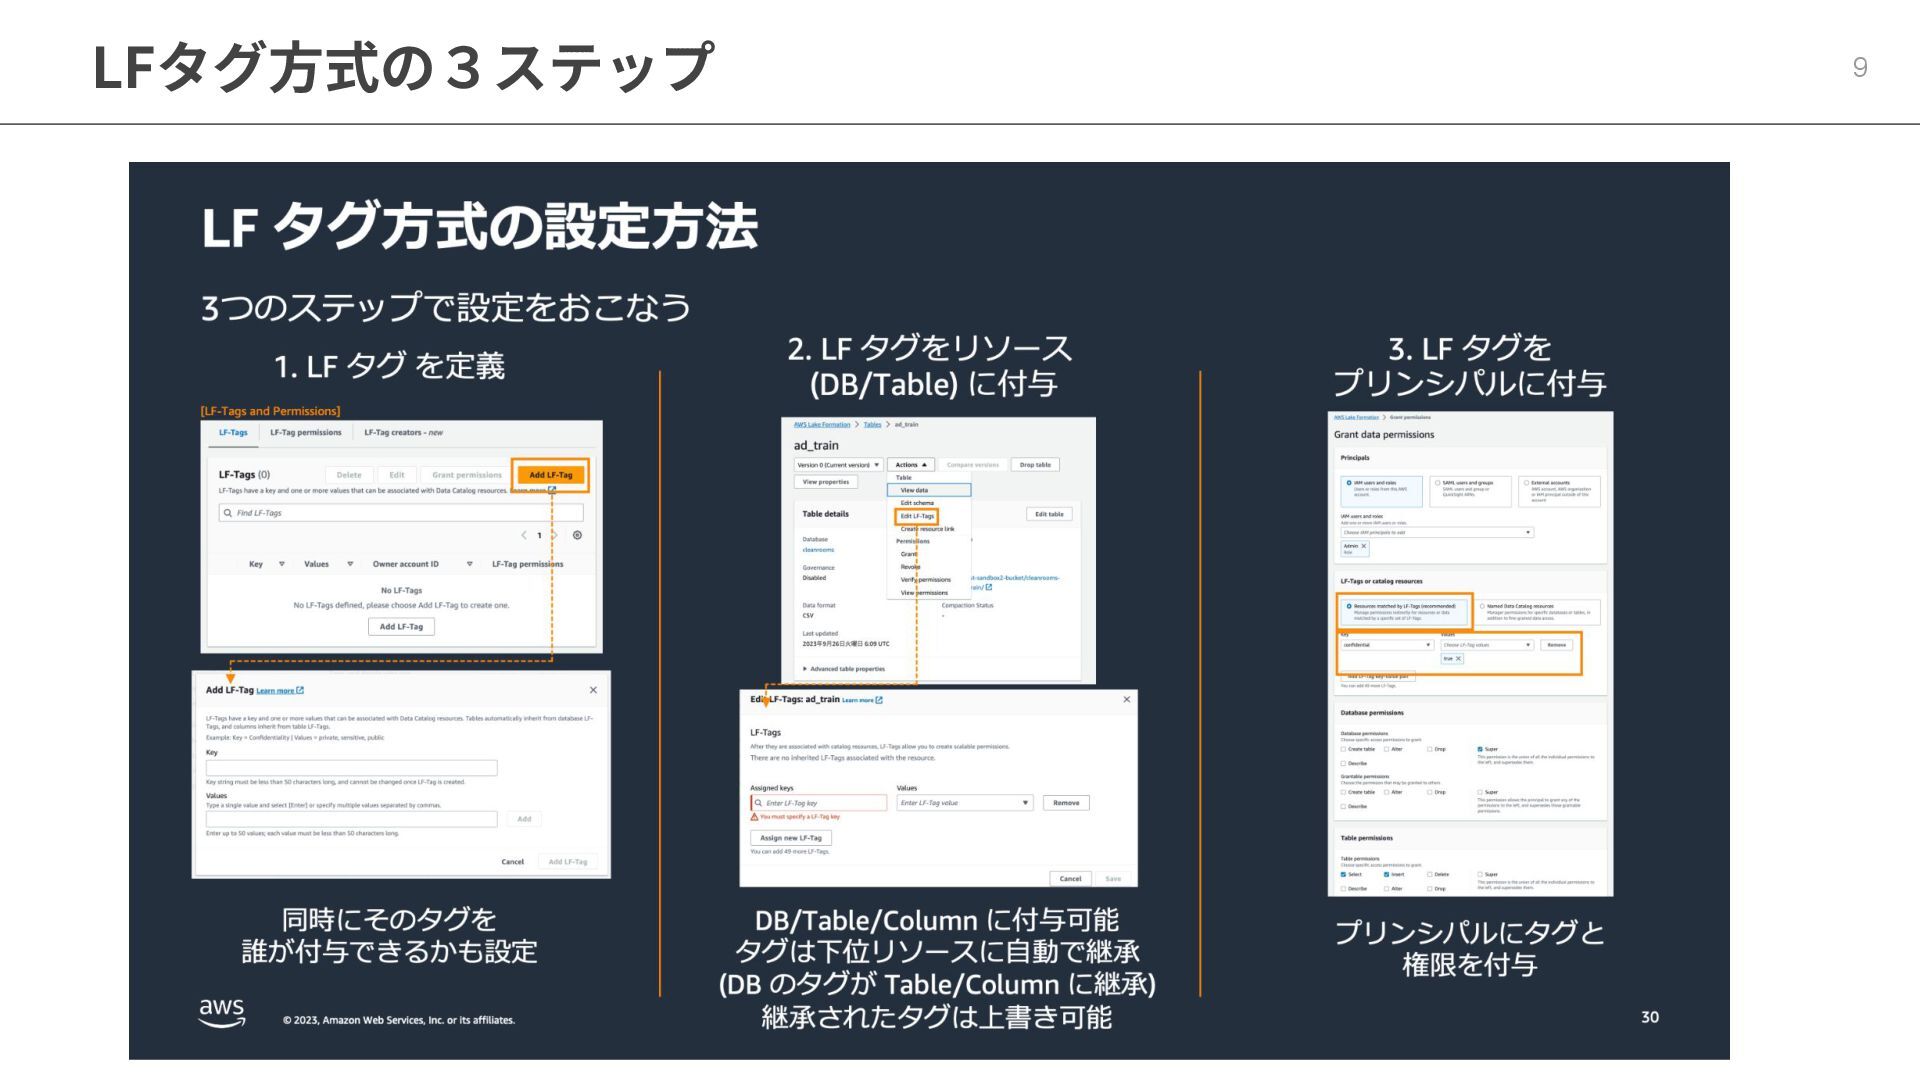Choose Verify permissions in Actions menu

tap(925, 580)
